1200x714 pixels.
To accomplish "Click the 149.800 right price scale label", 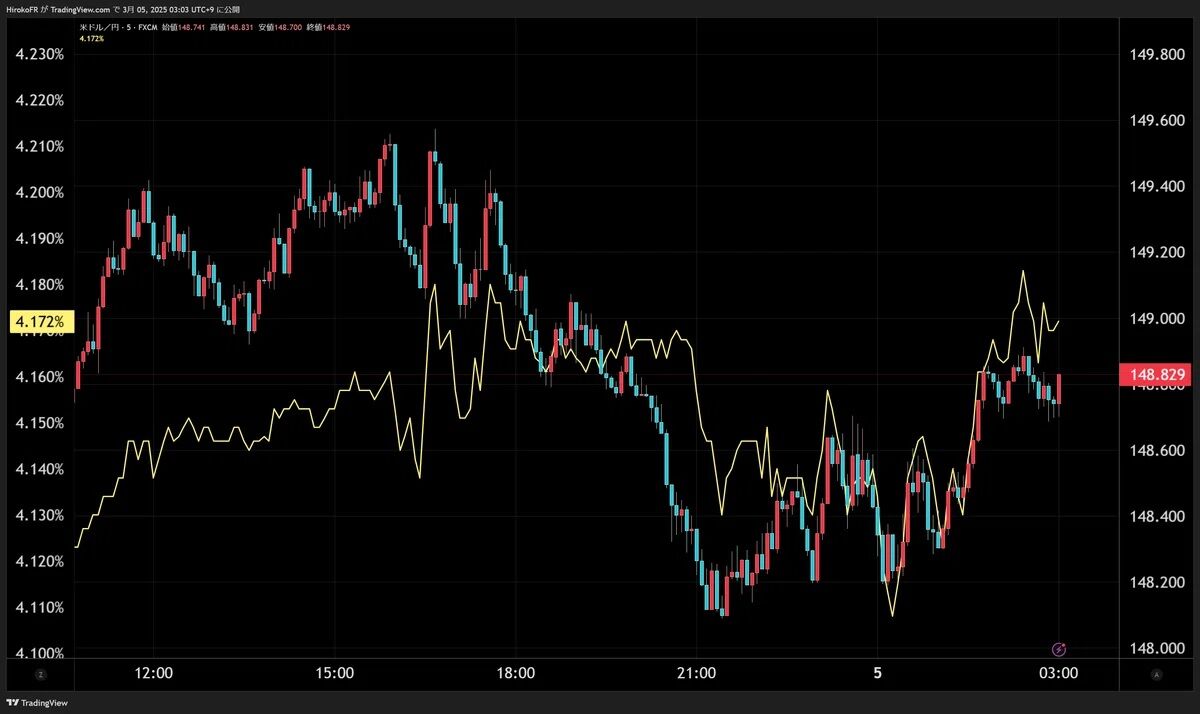I will [1158, 54].
